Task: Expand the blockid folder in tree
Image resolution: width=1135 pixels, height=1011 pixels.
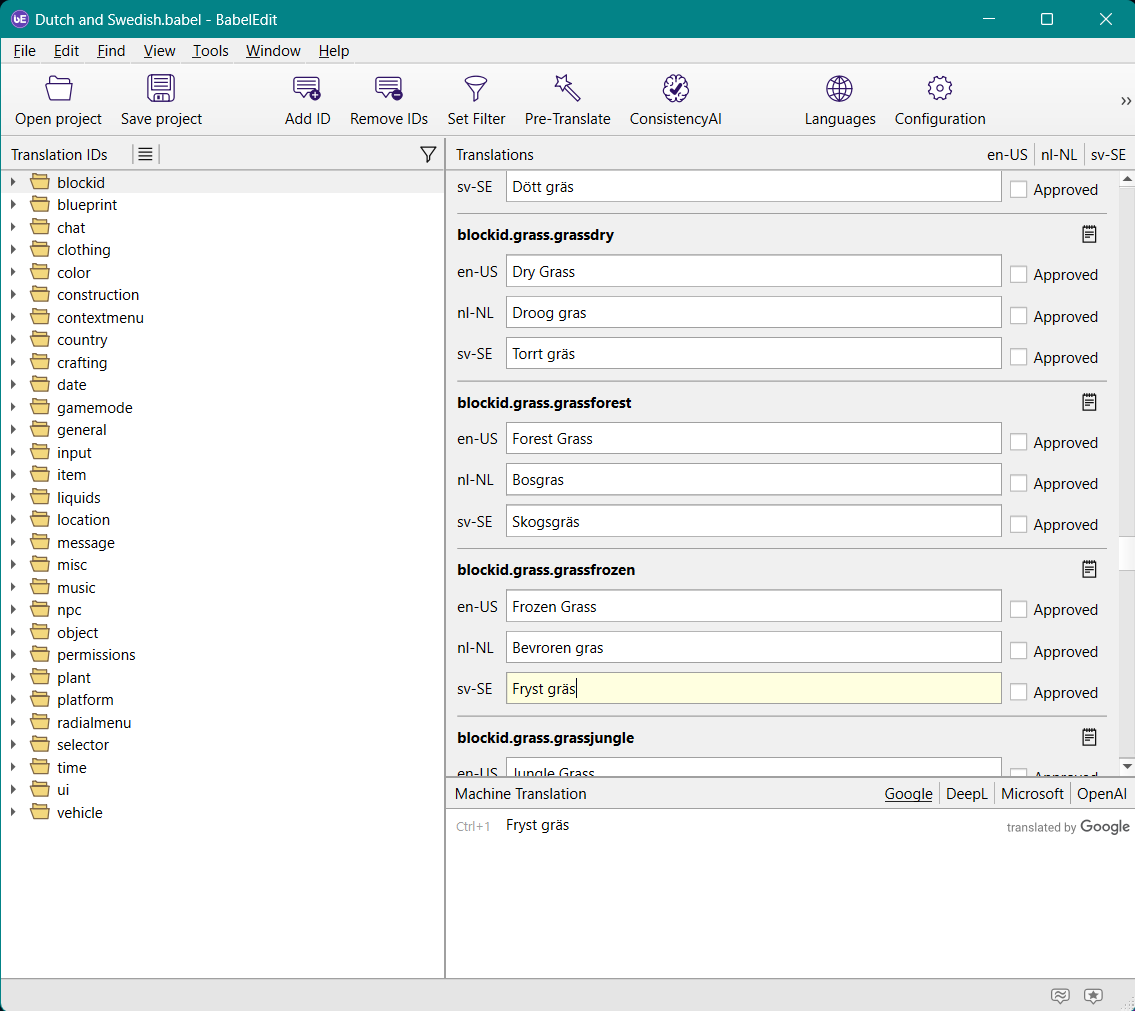Action: [x=13, y=182]
